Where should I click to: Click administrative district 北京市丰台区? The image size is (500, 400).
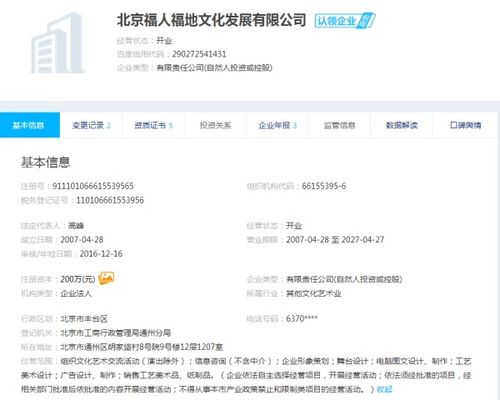84,319
